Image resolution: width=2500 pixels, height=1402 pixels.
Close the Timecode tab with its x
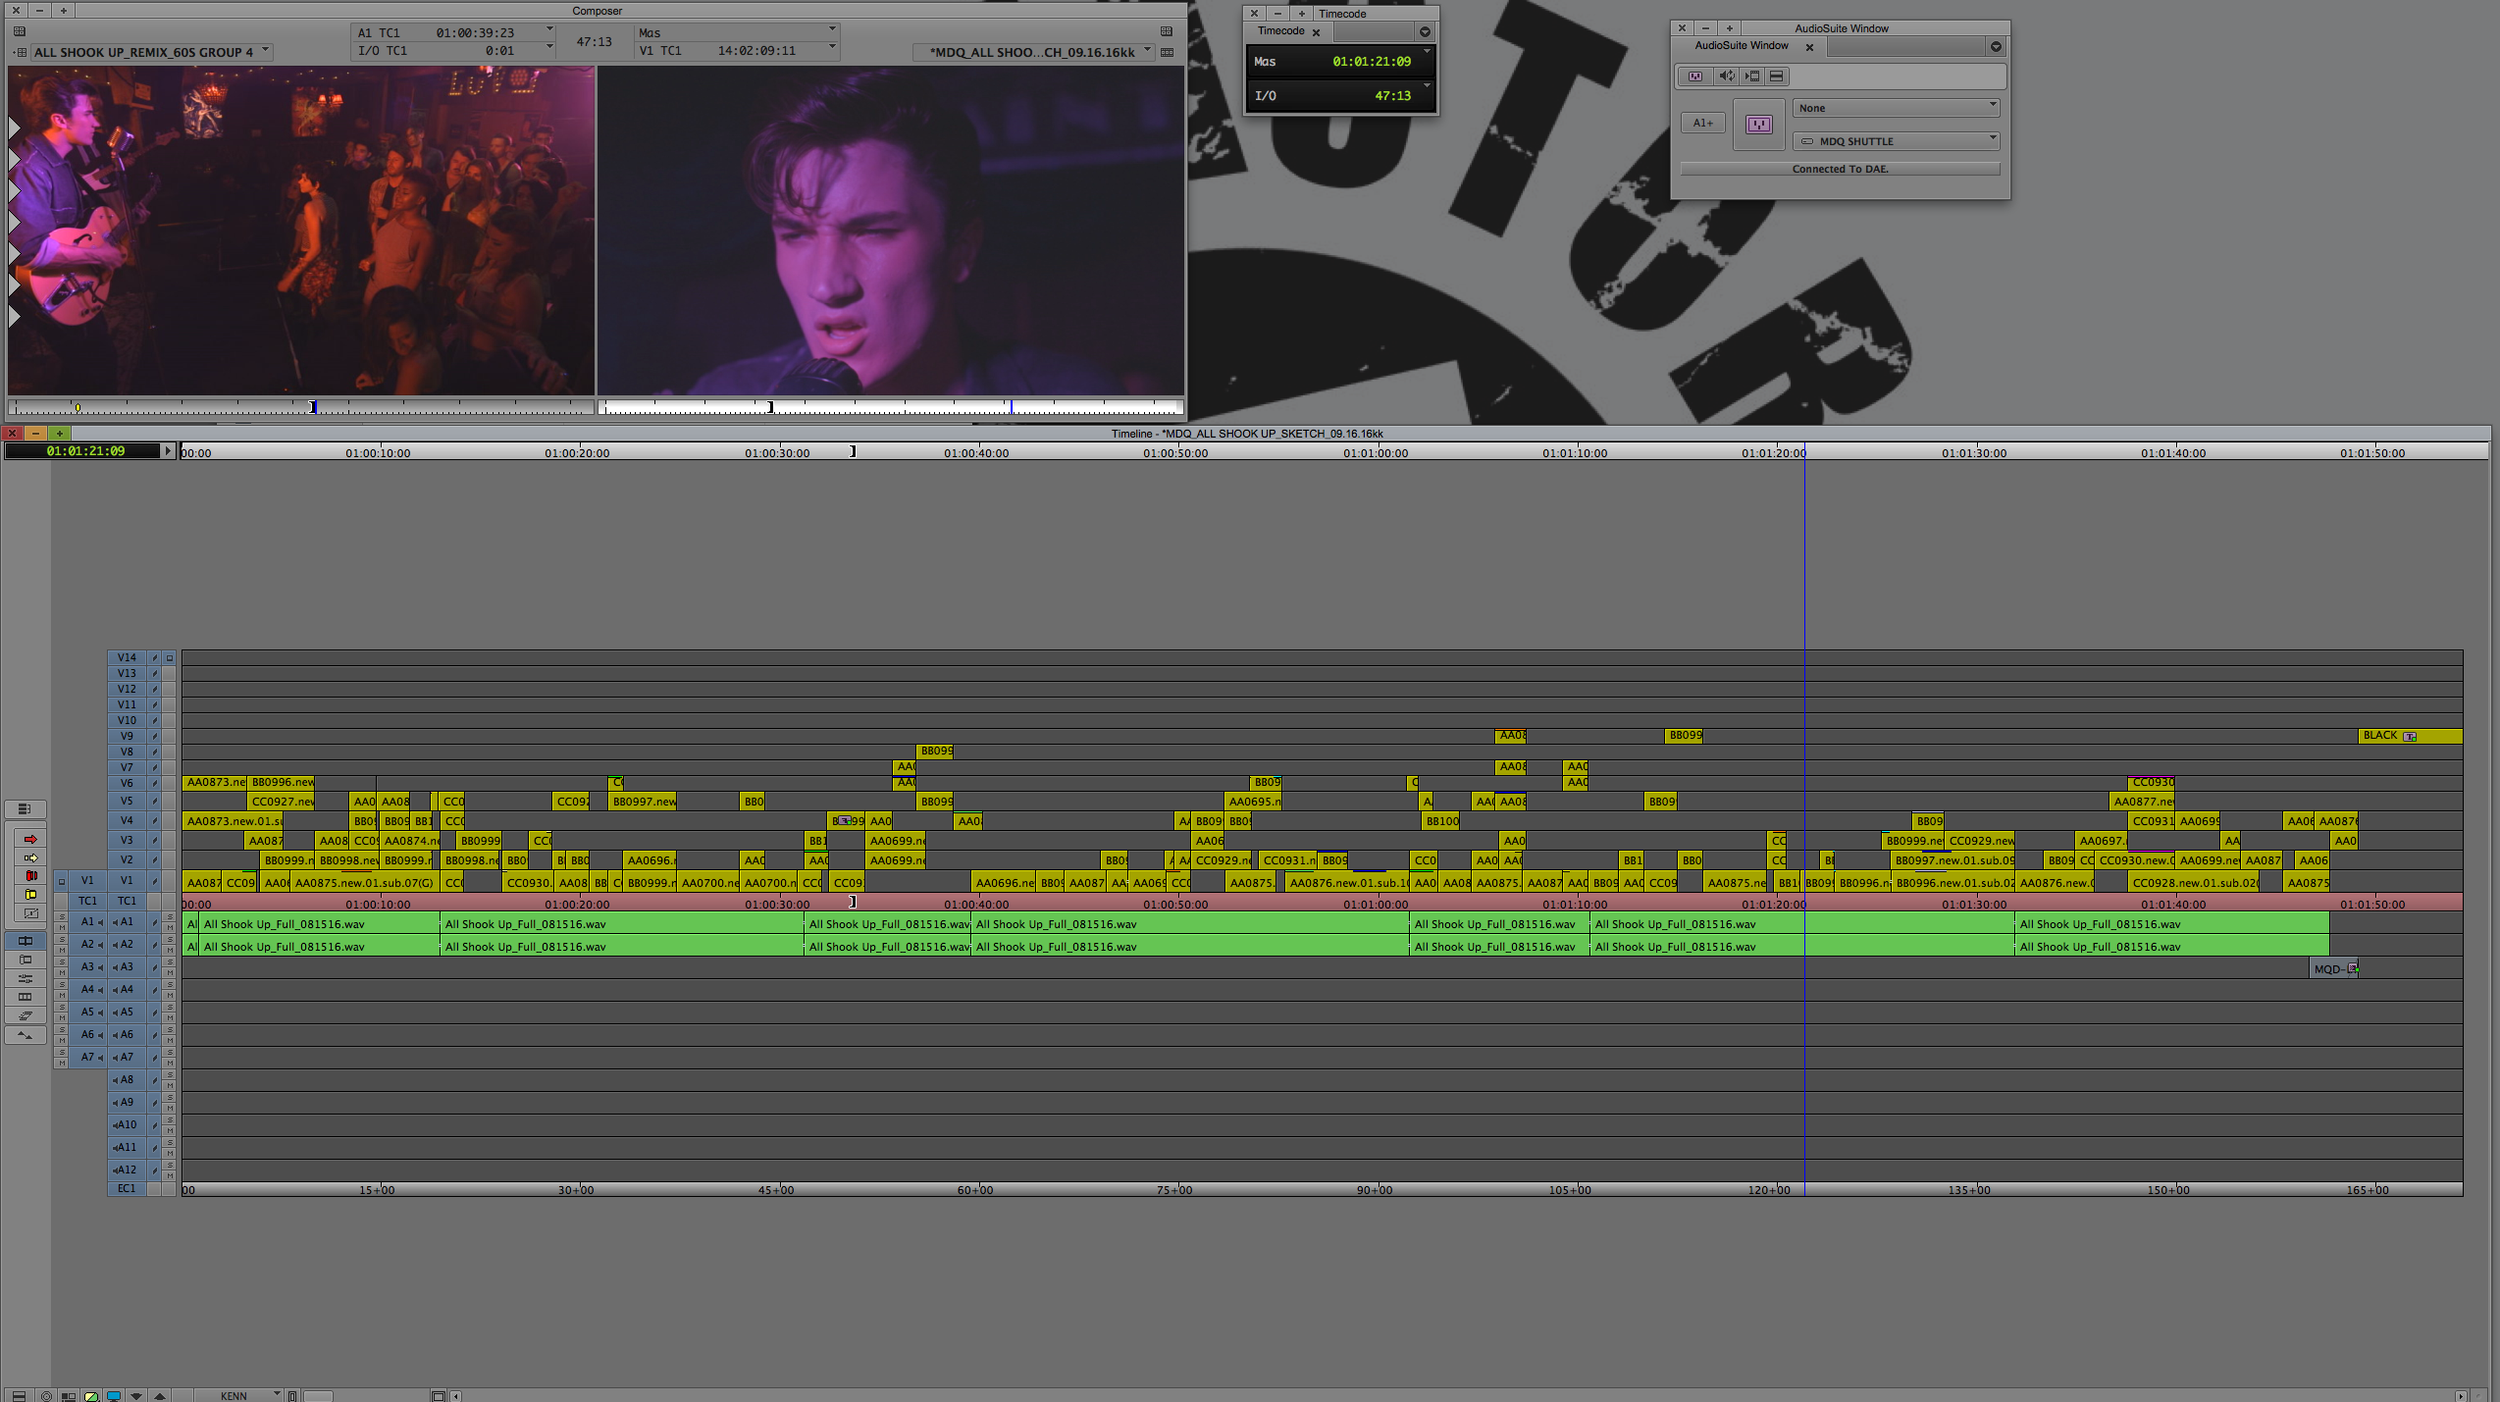[x=1316, y=32]
